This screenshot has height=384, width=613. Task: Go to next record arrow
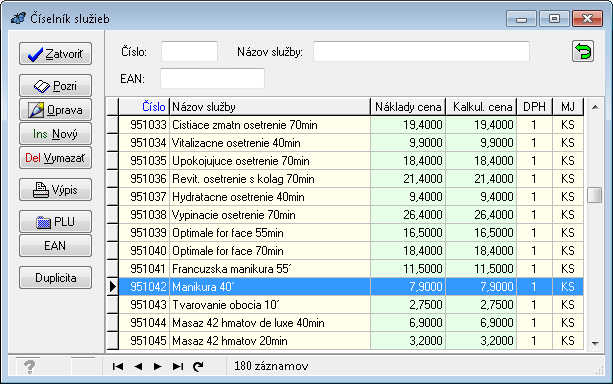click(158, 366)
